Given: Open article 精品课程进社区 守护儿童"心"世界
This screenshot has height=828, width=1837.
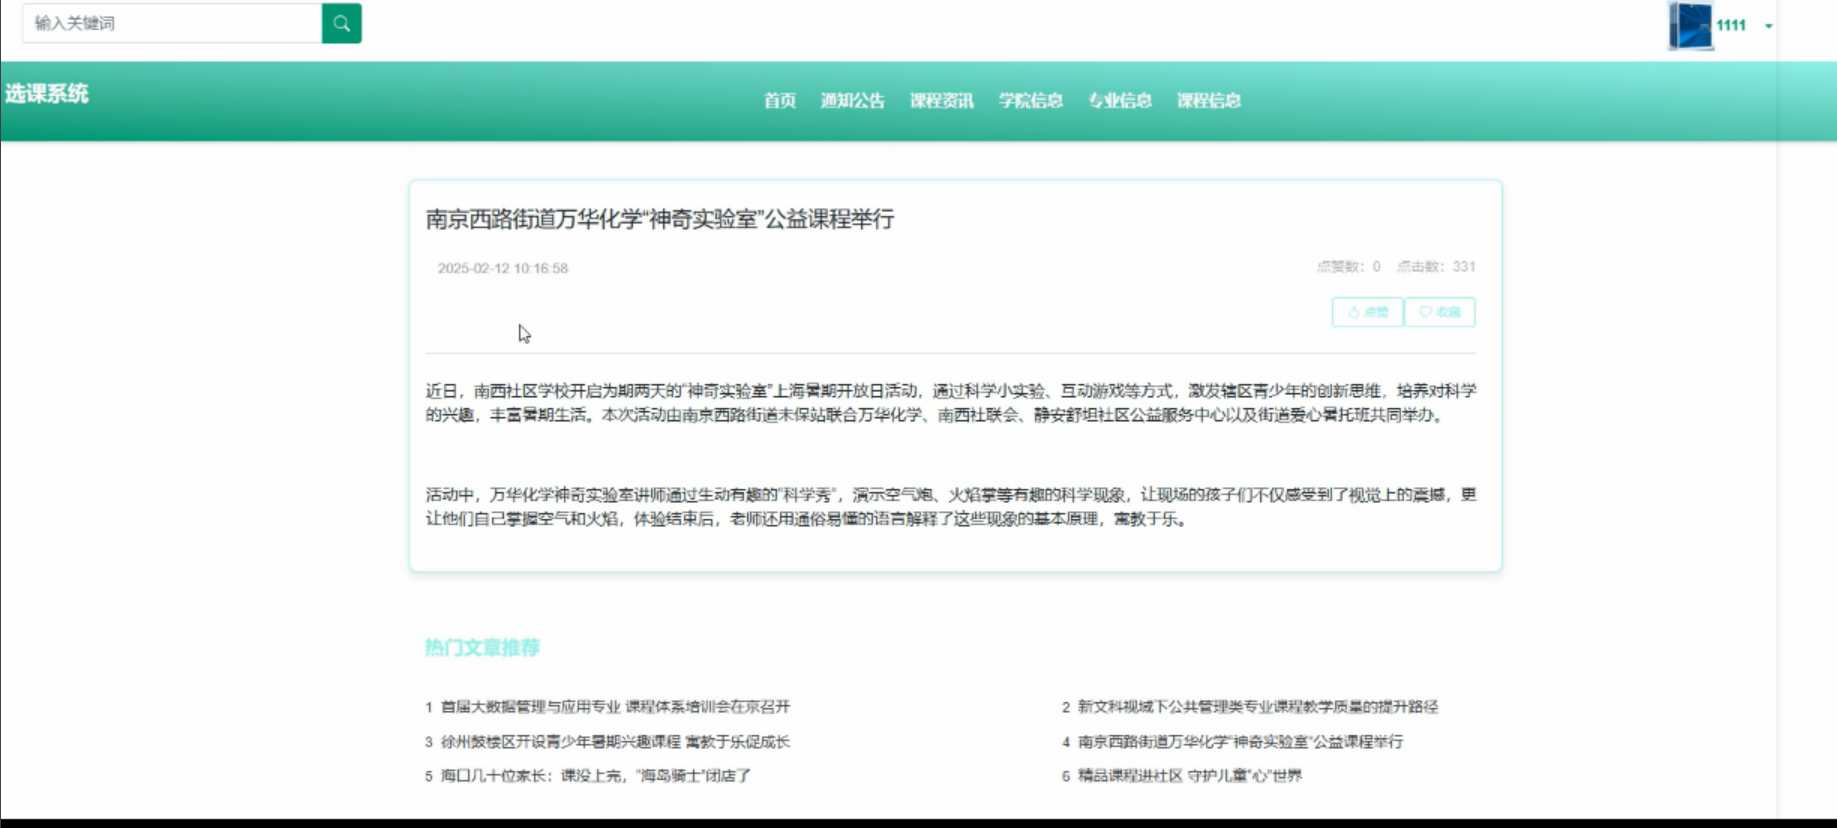Looking at the screenshot, I should tap(1189, 776).
